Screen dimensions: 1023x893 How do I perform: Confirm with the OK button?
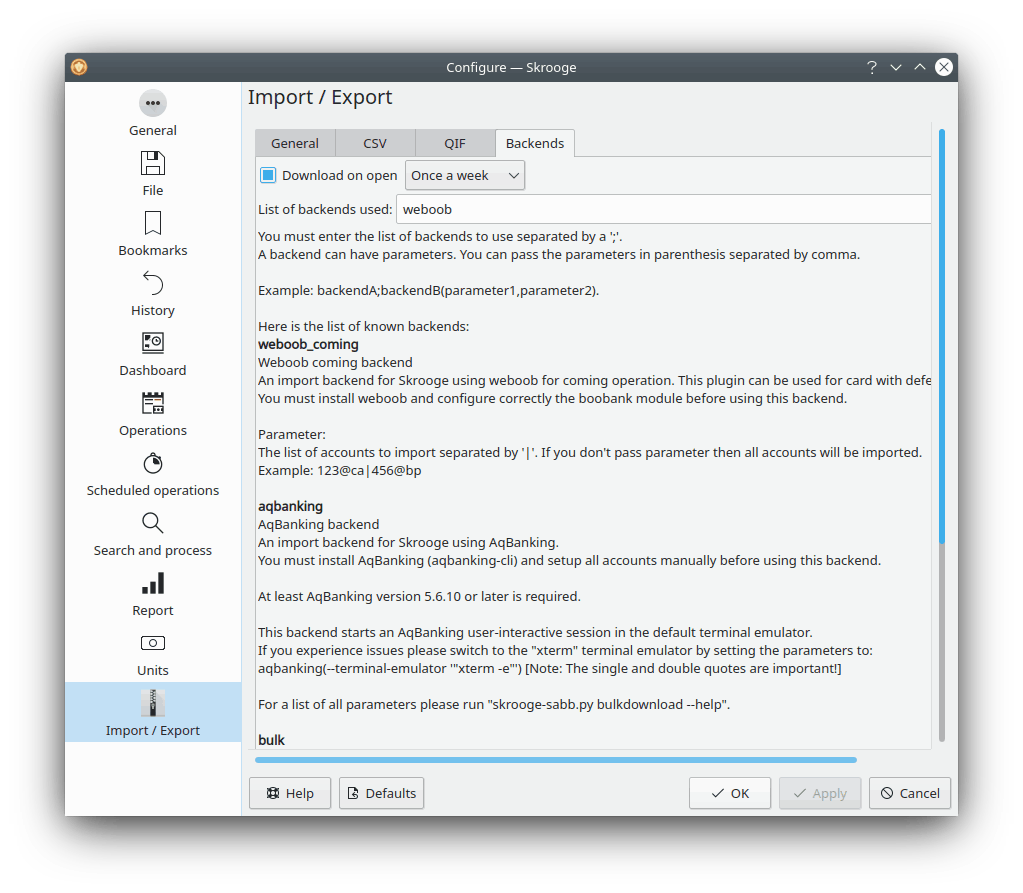tap(730, 793)
